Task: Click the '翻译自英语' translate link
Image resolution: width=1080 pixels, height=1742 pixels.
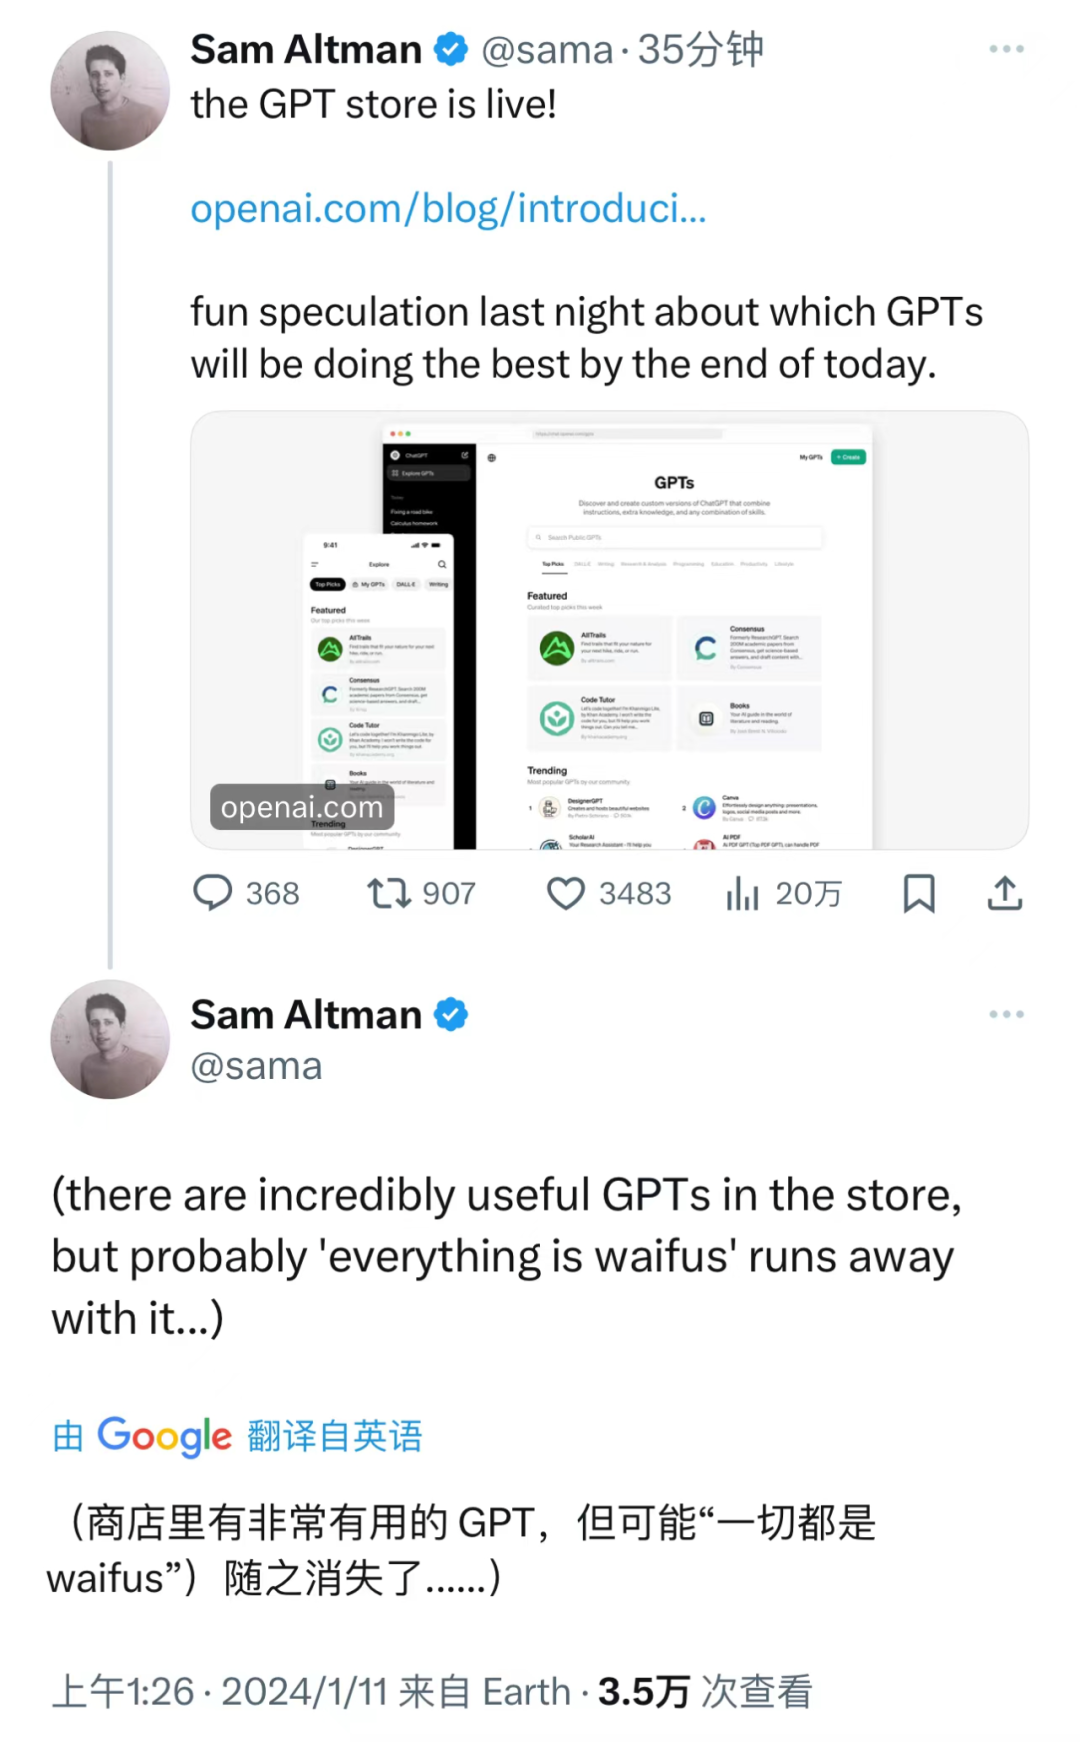Action: [335, 1435]
